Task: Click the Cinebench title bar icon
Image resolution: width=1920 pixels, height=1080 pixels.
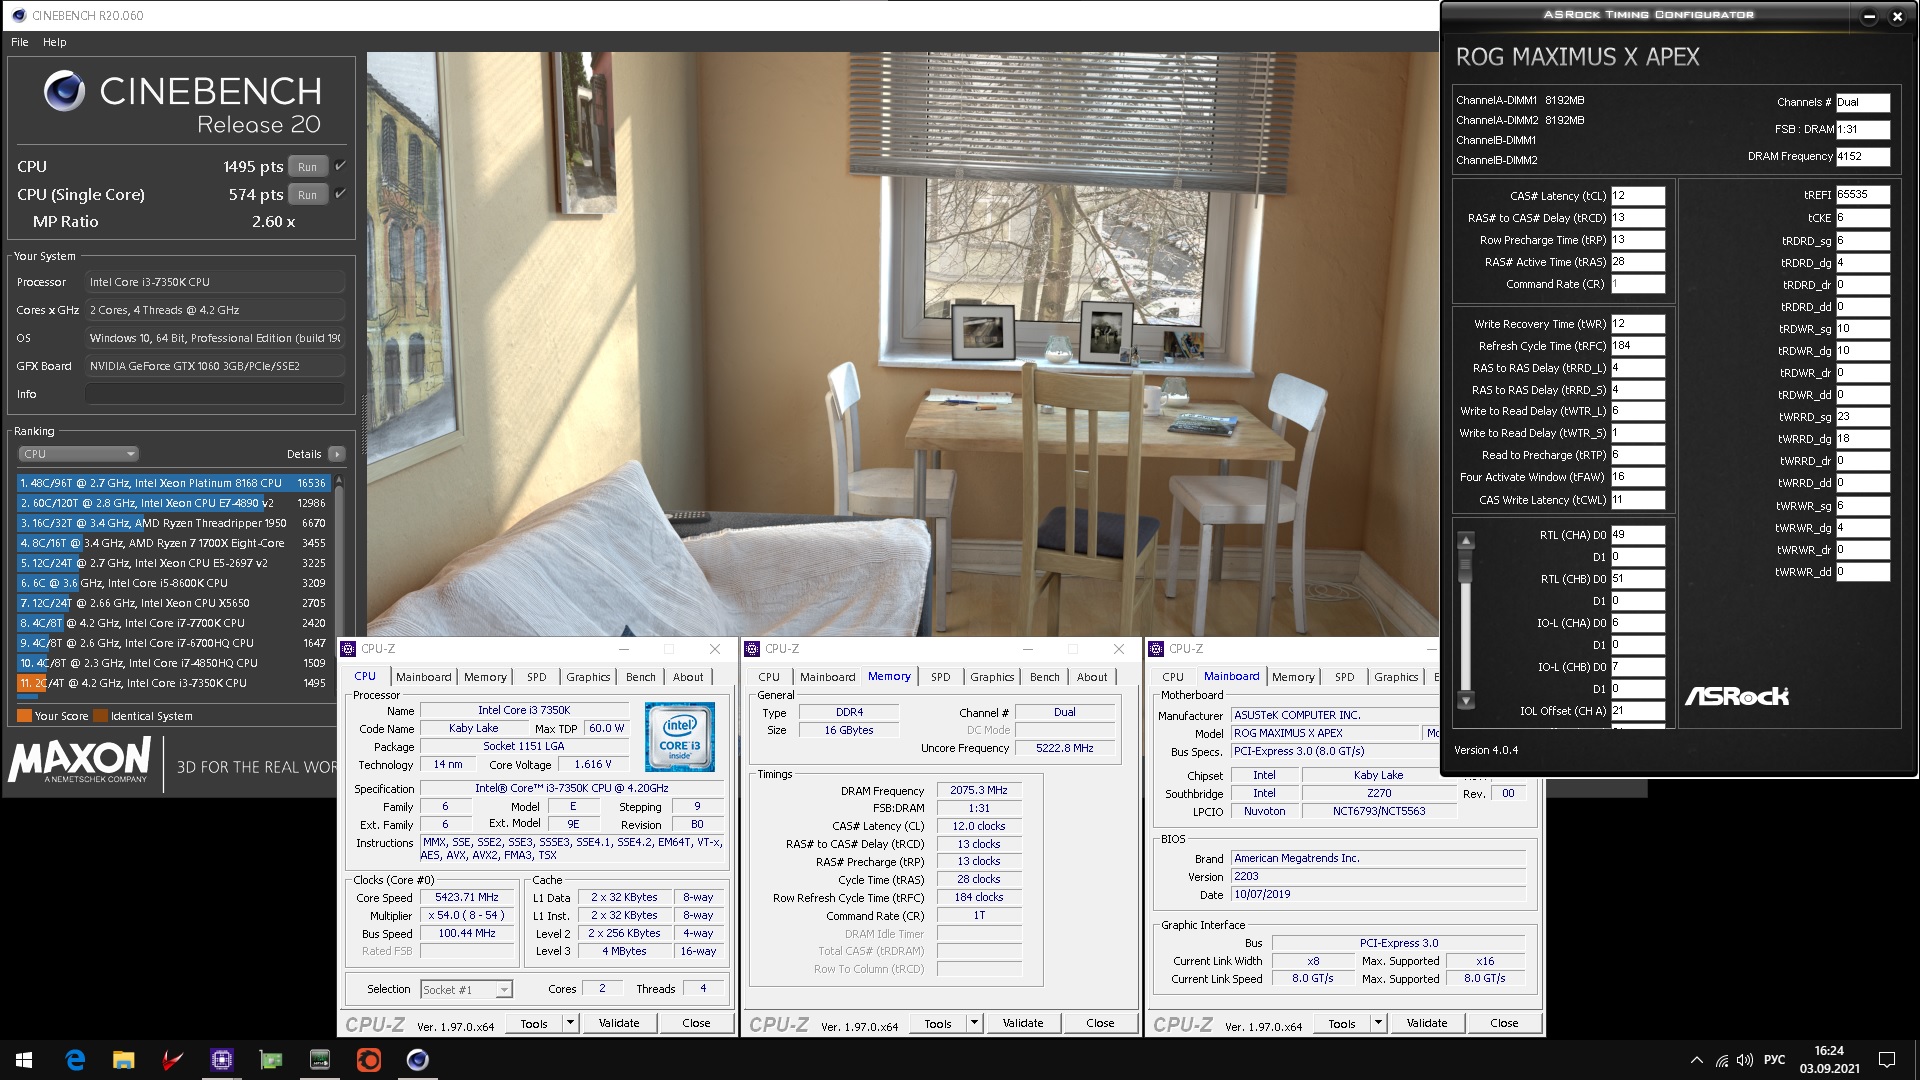Action: click(x=18, y=15)
